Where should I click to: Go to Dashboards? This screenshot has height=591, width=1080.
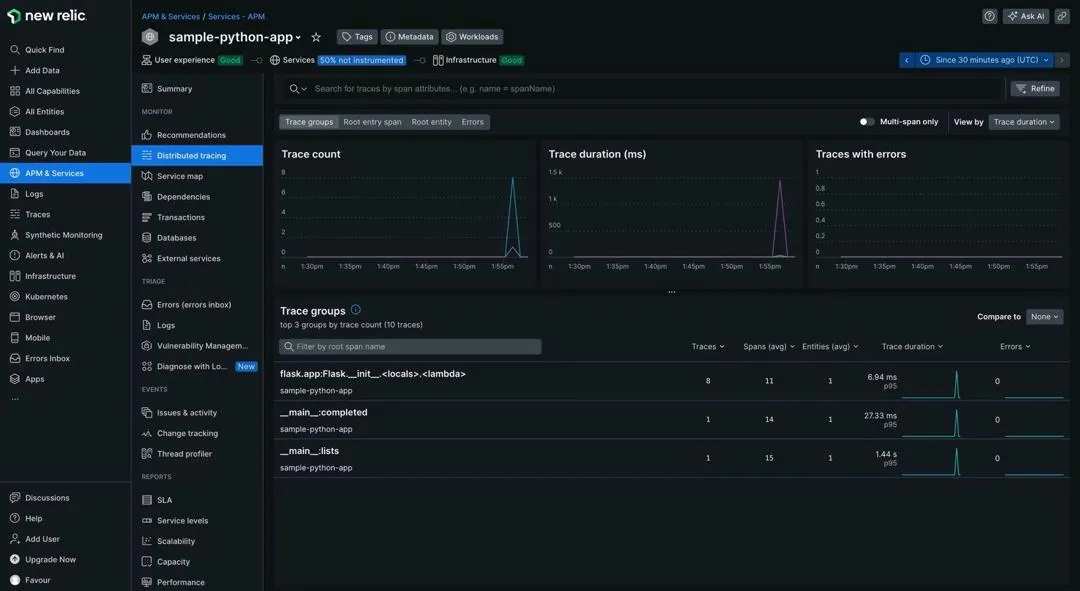[x=40, y=132]
